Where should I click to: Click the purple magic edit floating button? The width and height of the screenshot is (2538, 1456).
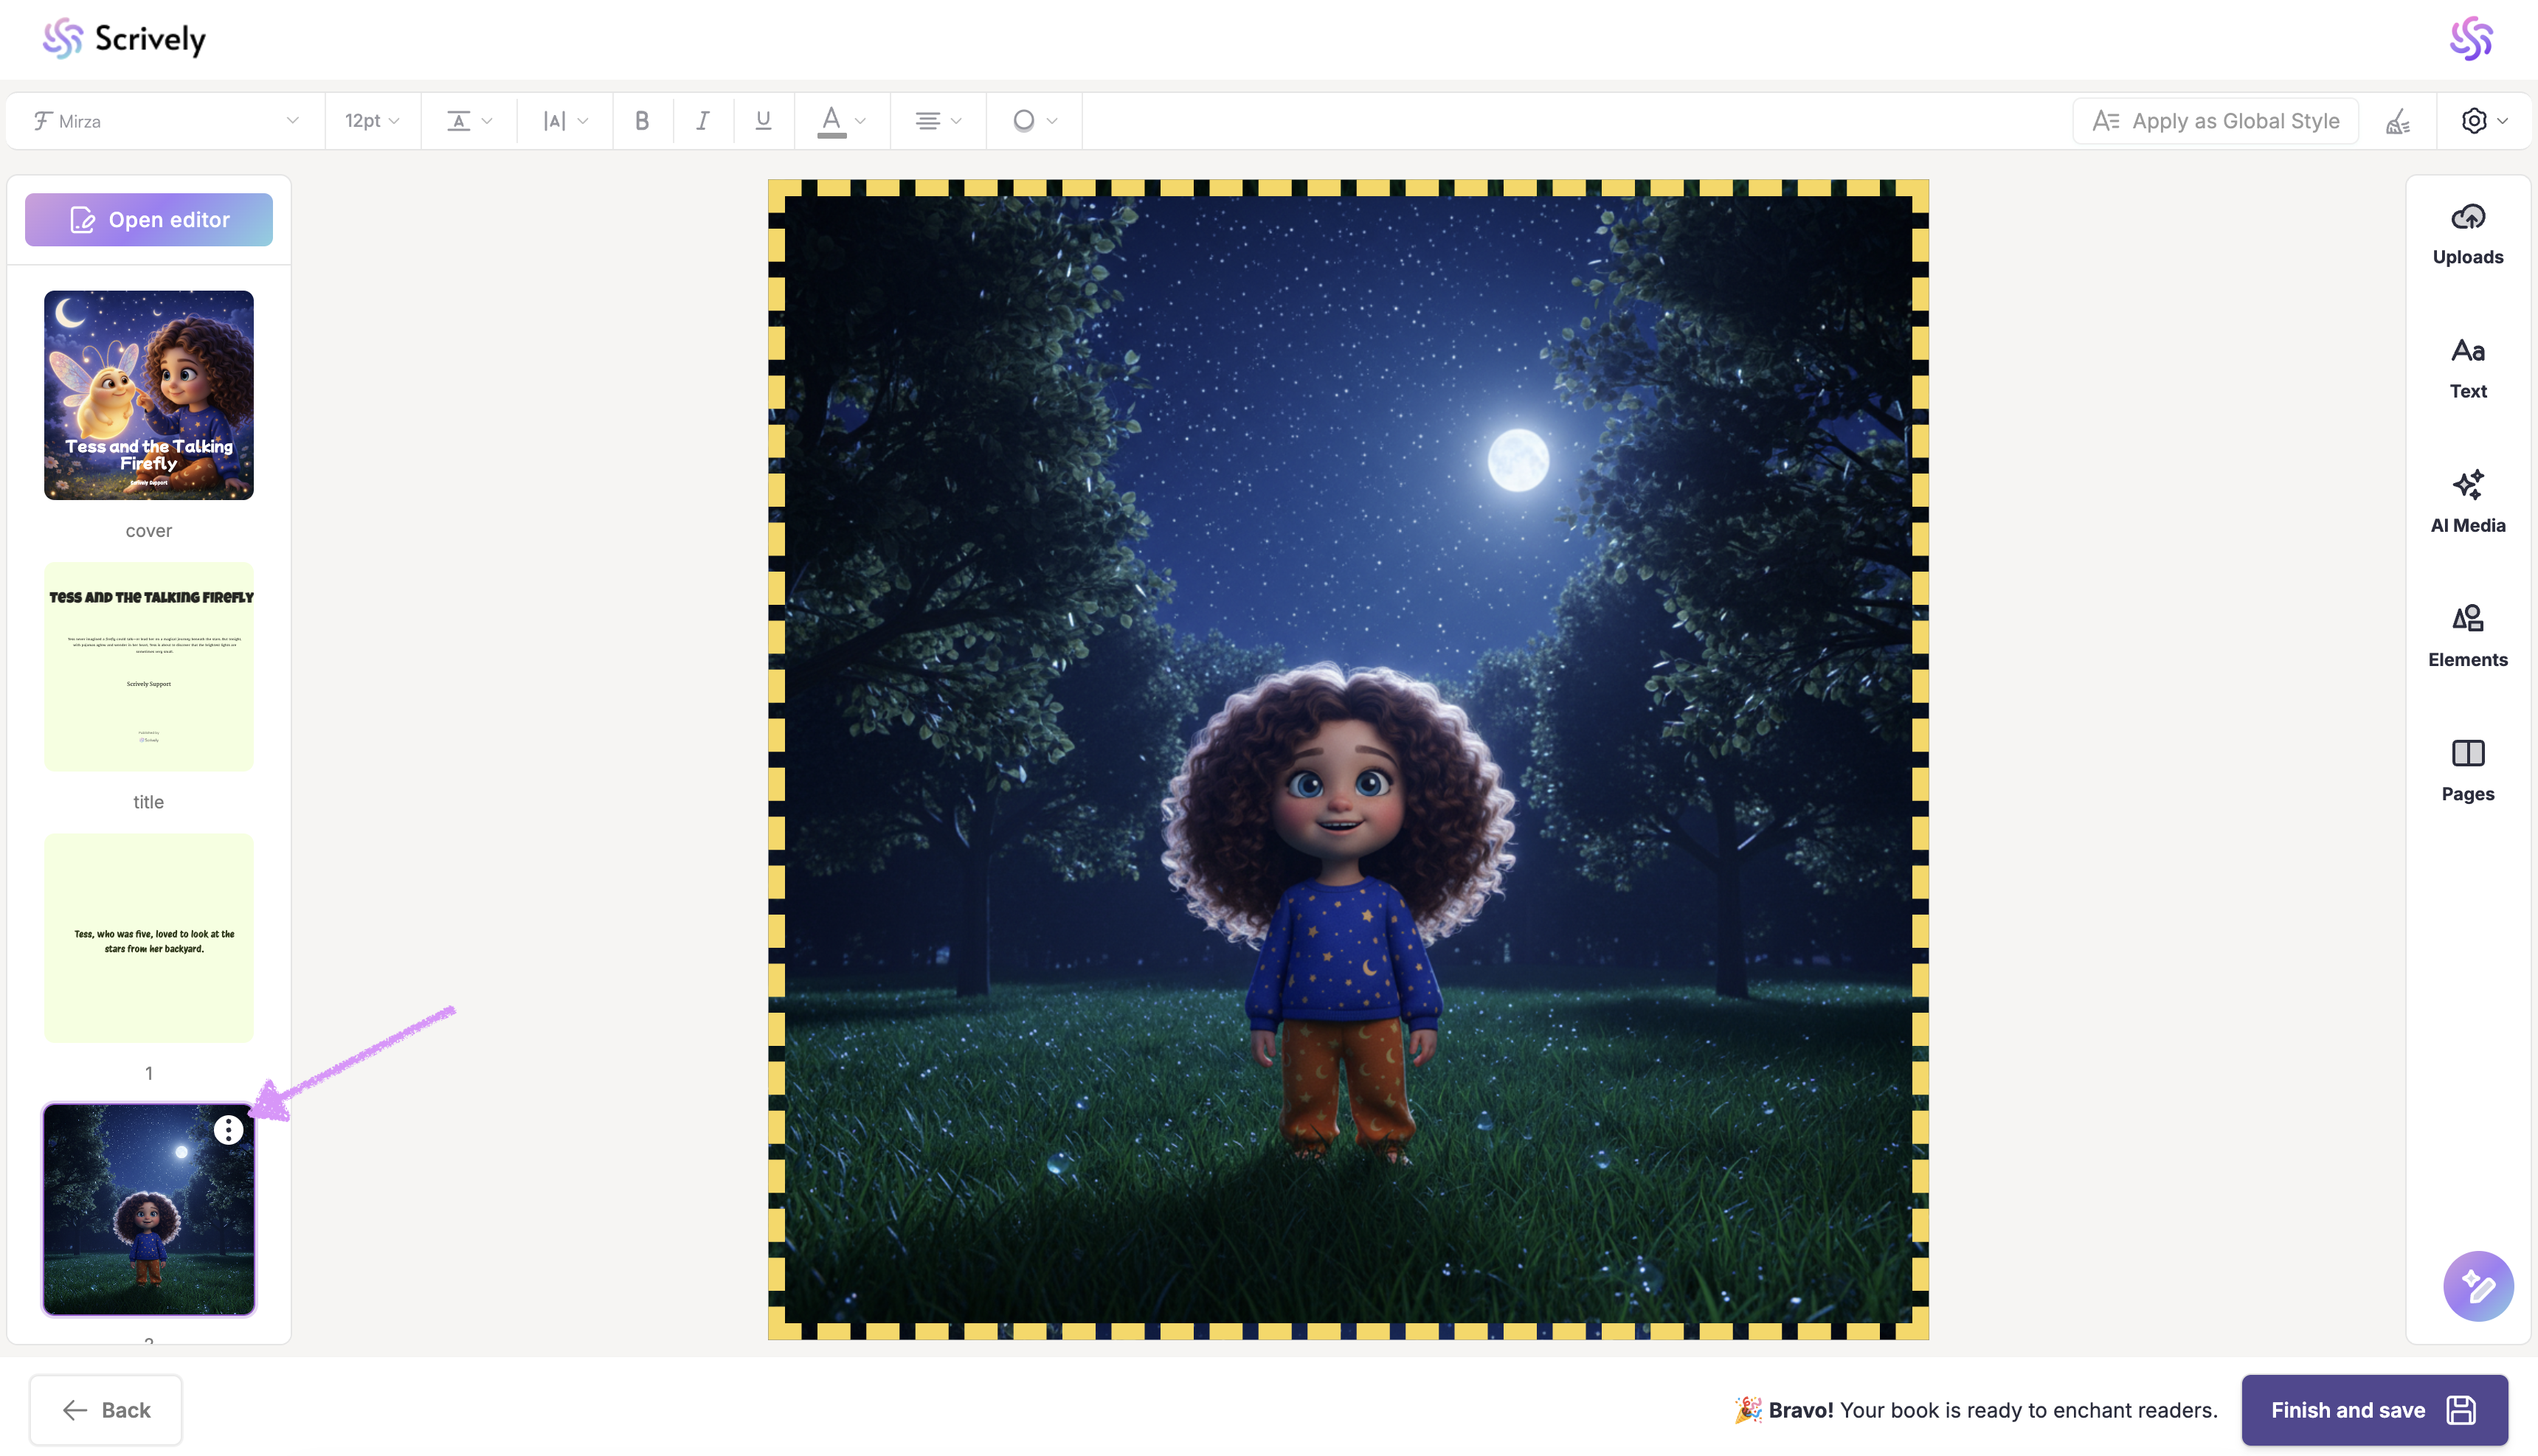2477,1286
